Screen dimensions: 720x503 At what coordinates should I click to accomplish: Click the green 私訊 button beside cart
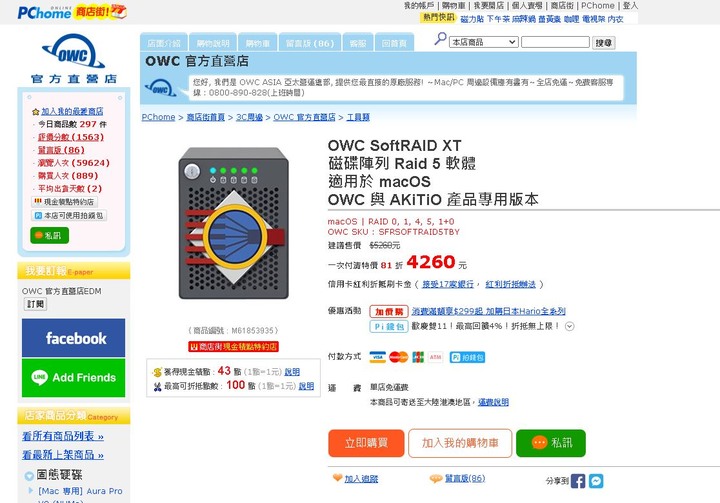pos(551,443)
